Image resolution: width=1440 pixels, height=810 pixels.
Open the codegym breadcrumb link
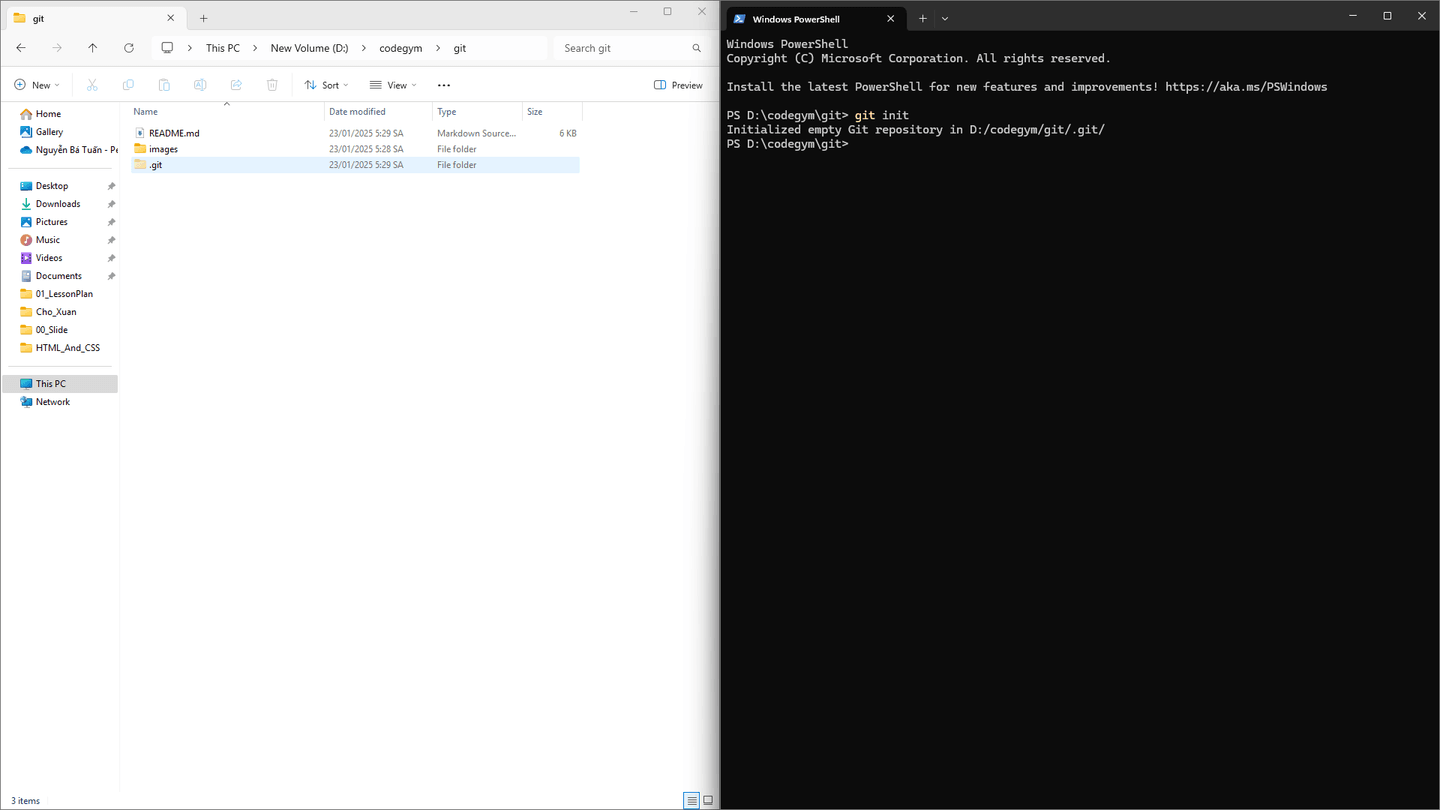click(x=401, y=47)
